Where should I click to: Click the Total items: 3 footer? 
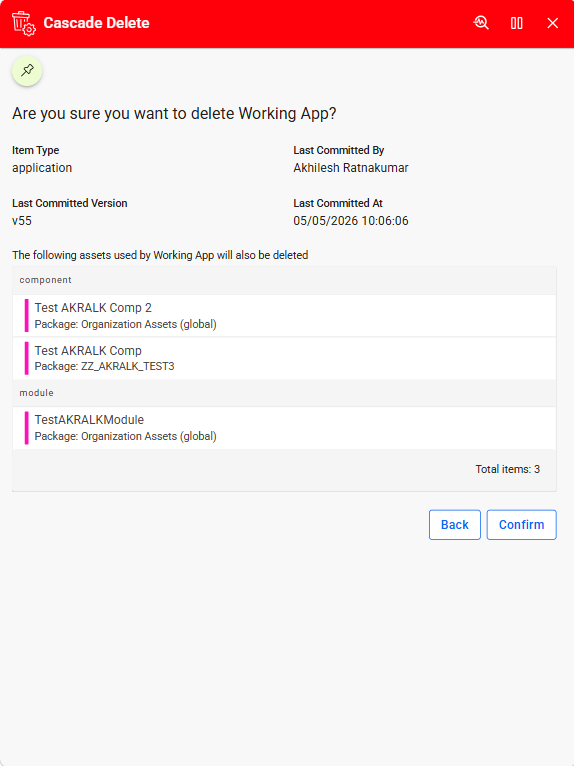coord(508,469)
